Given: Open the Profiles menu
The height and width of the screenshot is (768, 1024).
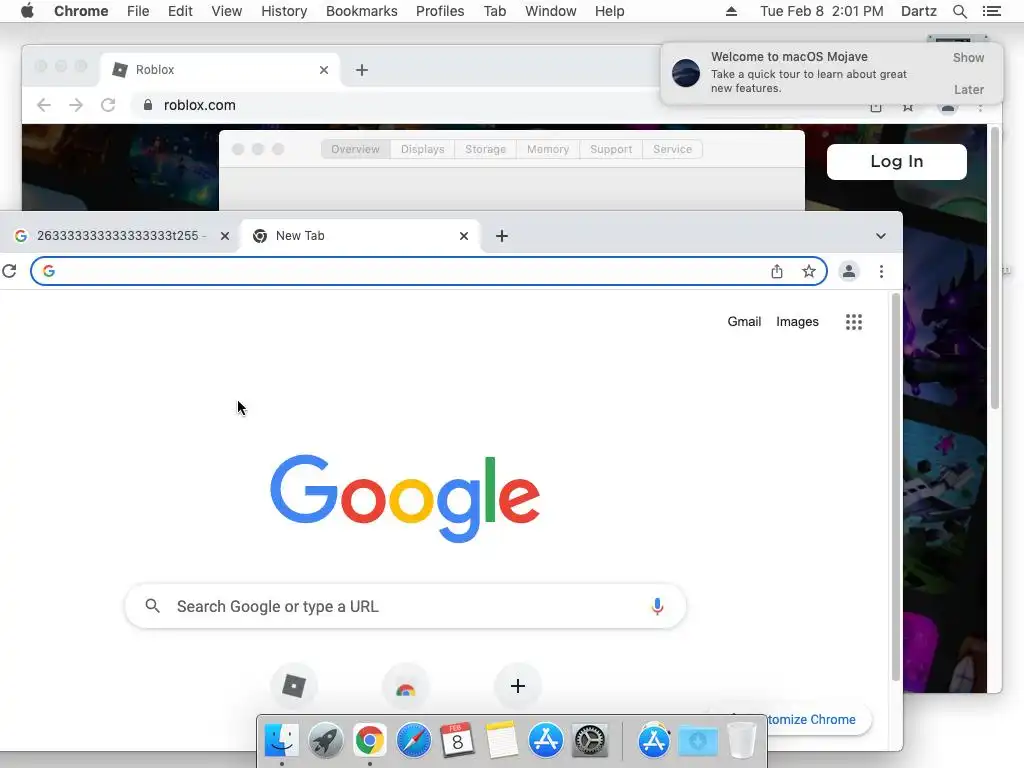Looking at the screenshot, I should point(440,11).
